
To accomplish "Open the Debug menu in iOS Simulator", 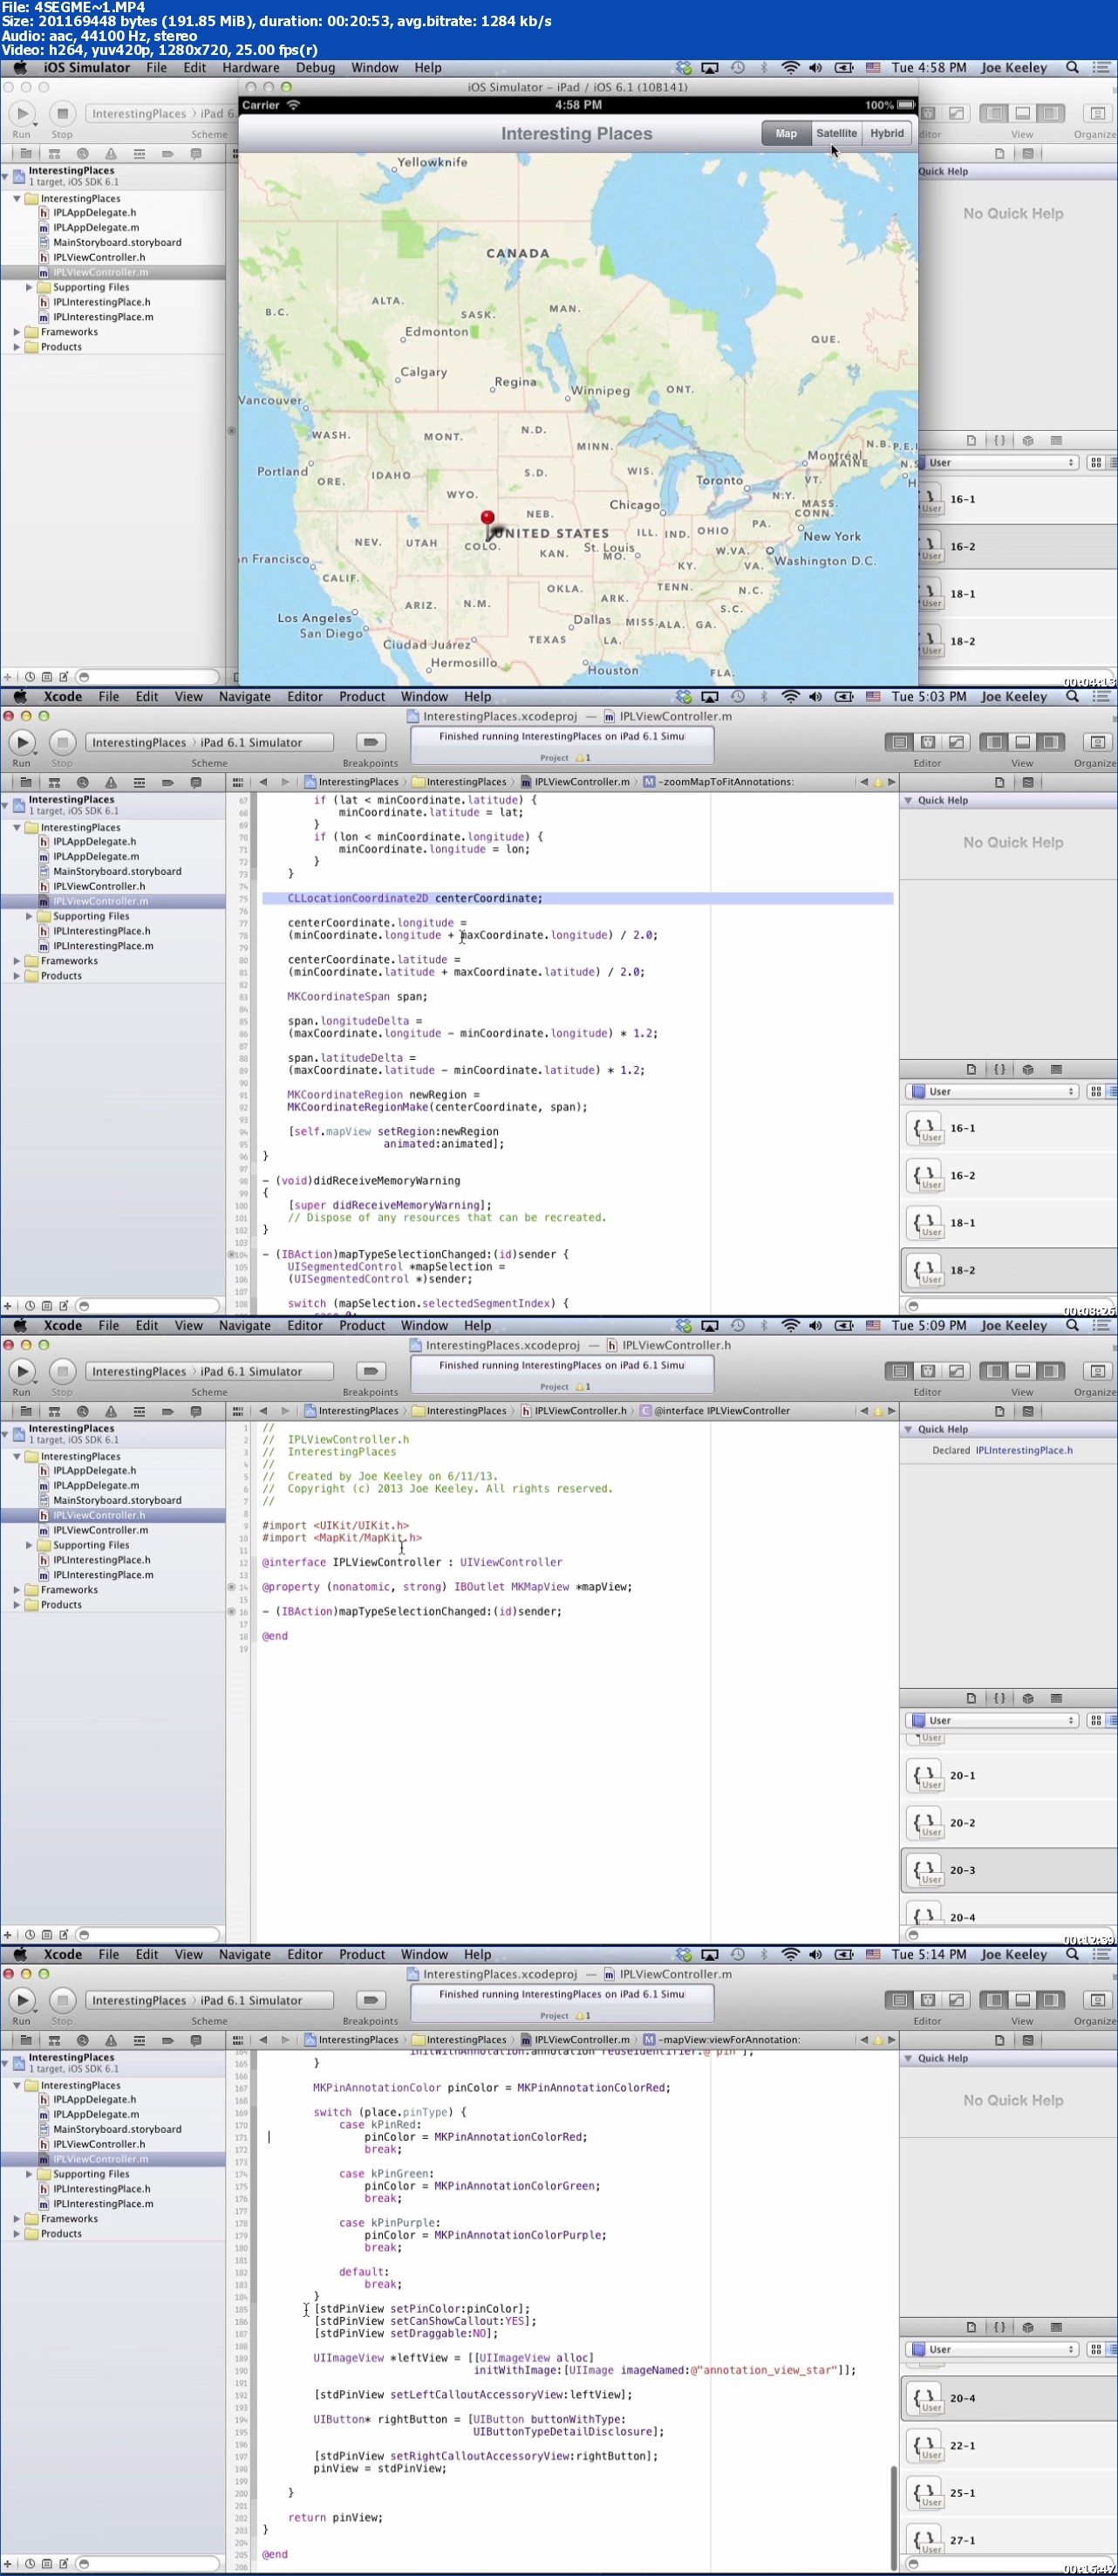I will 315,68.
